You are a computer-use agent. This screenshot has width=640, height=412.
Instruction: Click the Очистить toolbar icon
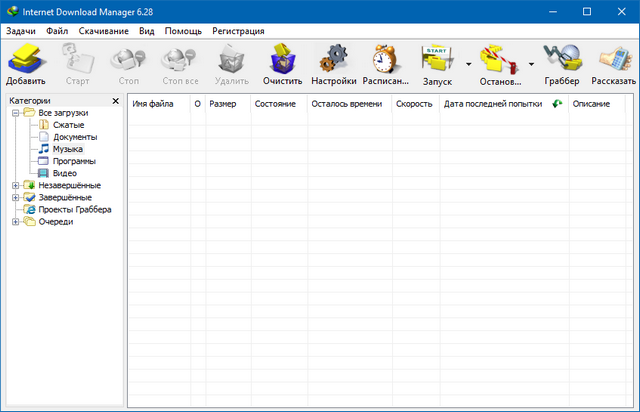282,58
